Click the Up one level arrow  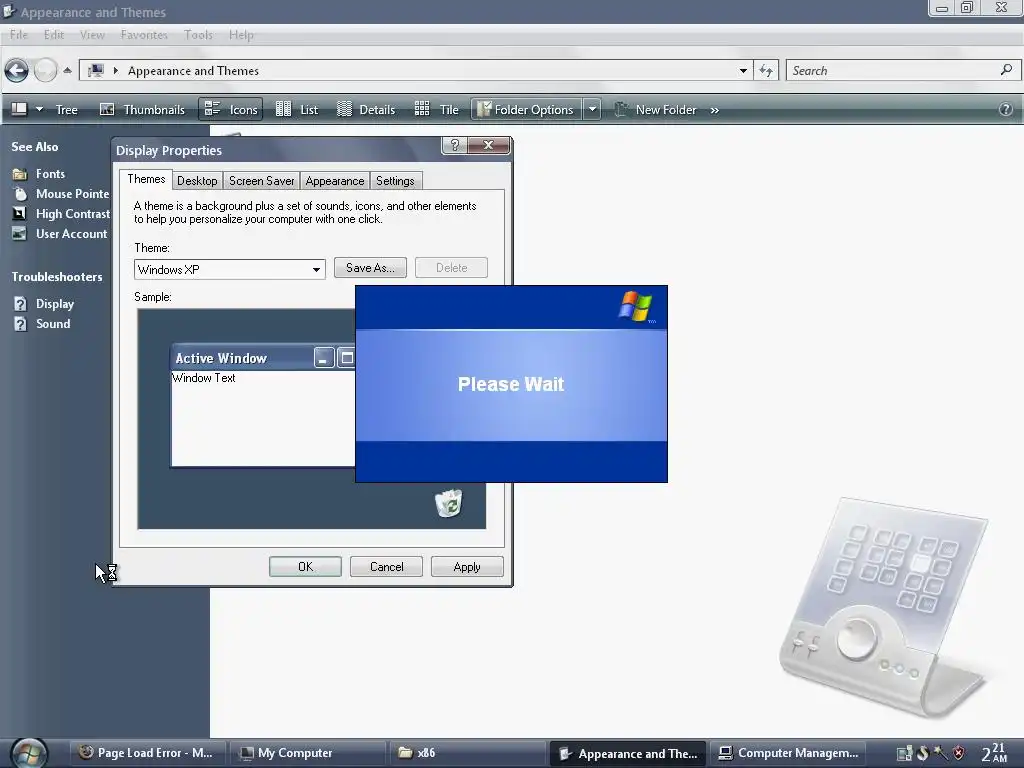click(x=67, y=71)
